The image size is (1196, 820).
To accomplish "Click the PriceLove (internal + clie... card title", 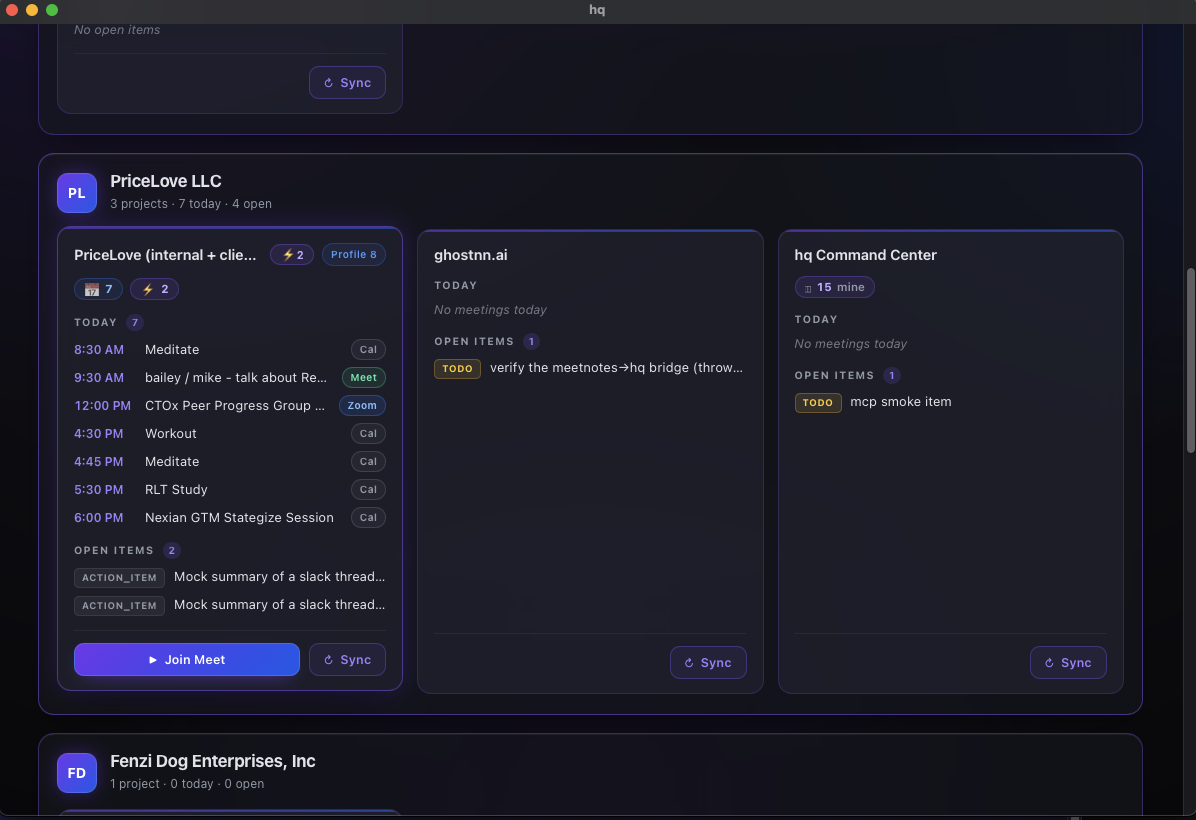I will (166, 255).
